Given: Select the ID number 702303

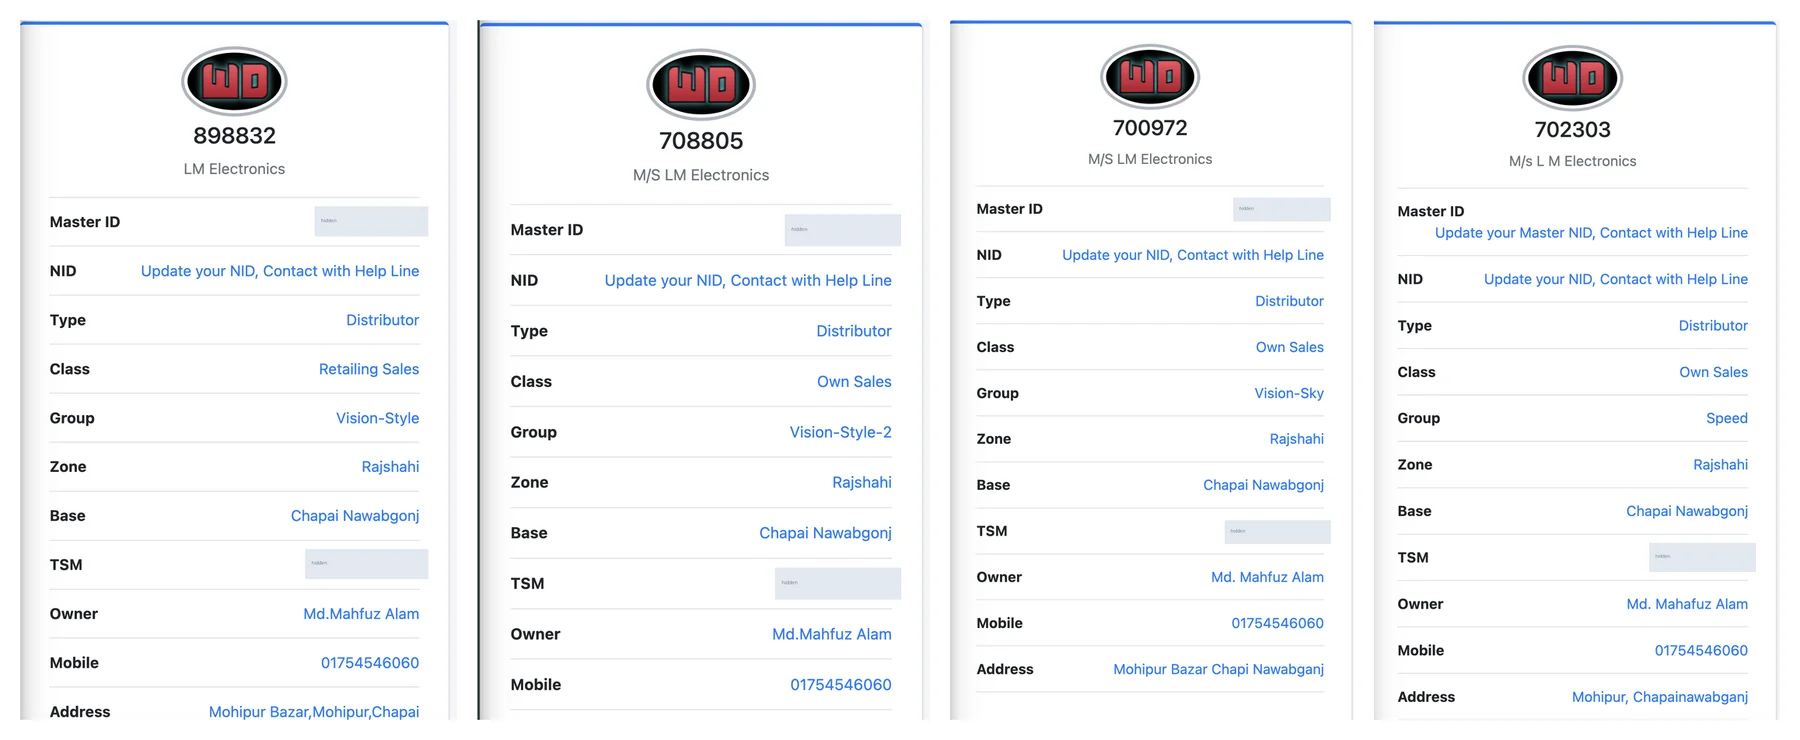Looking at the screenshot, I should point(1572,130).
